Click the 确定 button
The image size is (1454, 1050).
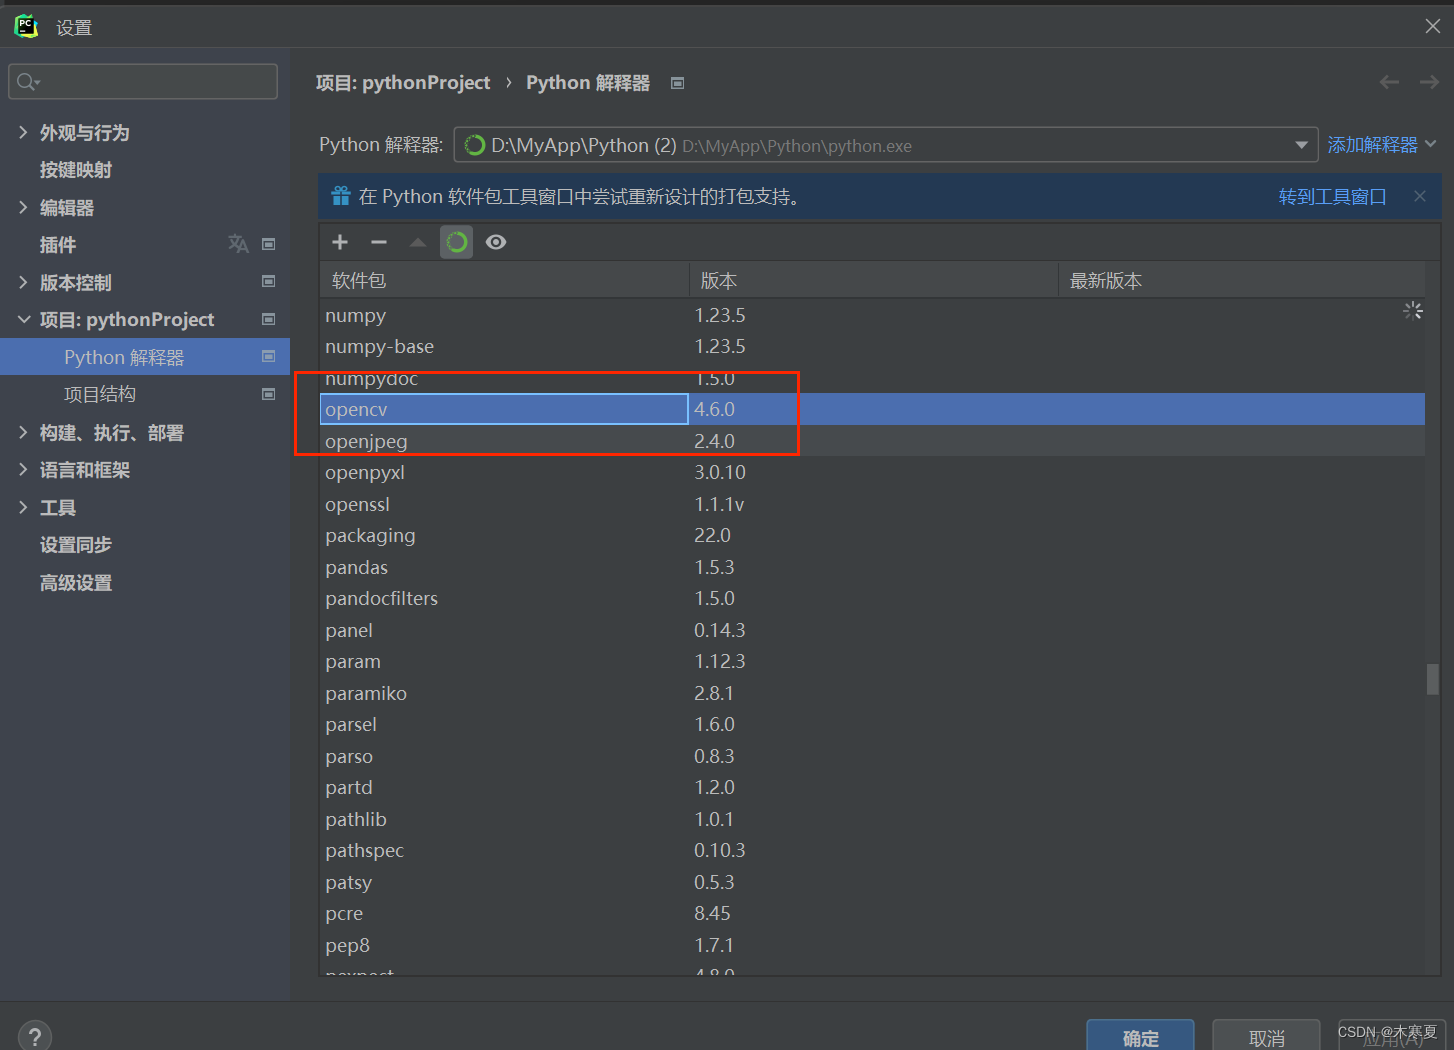point(1140,1037)
